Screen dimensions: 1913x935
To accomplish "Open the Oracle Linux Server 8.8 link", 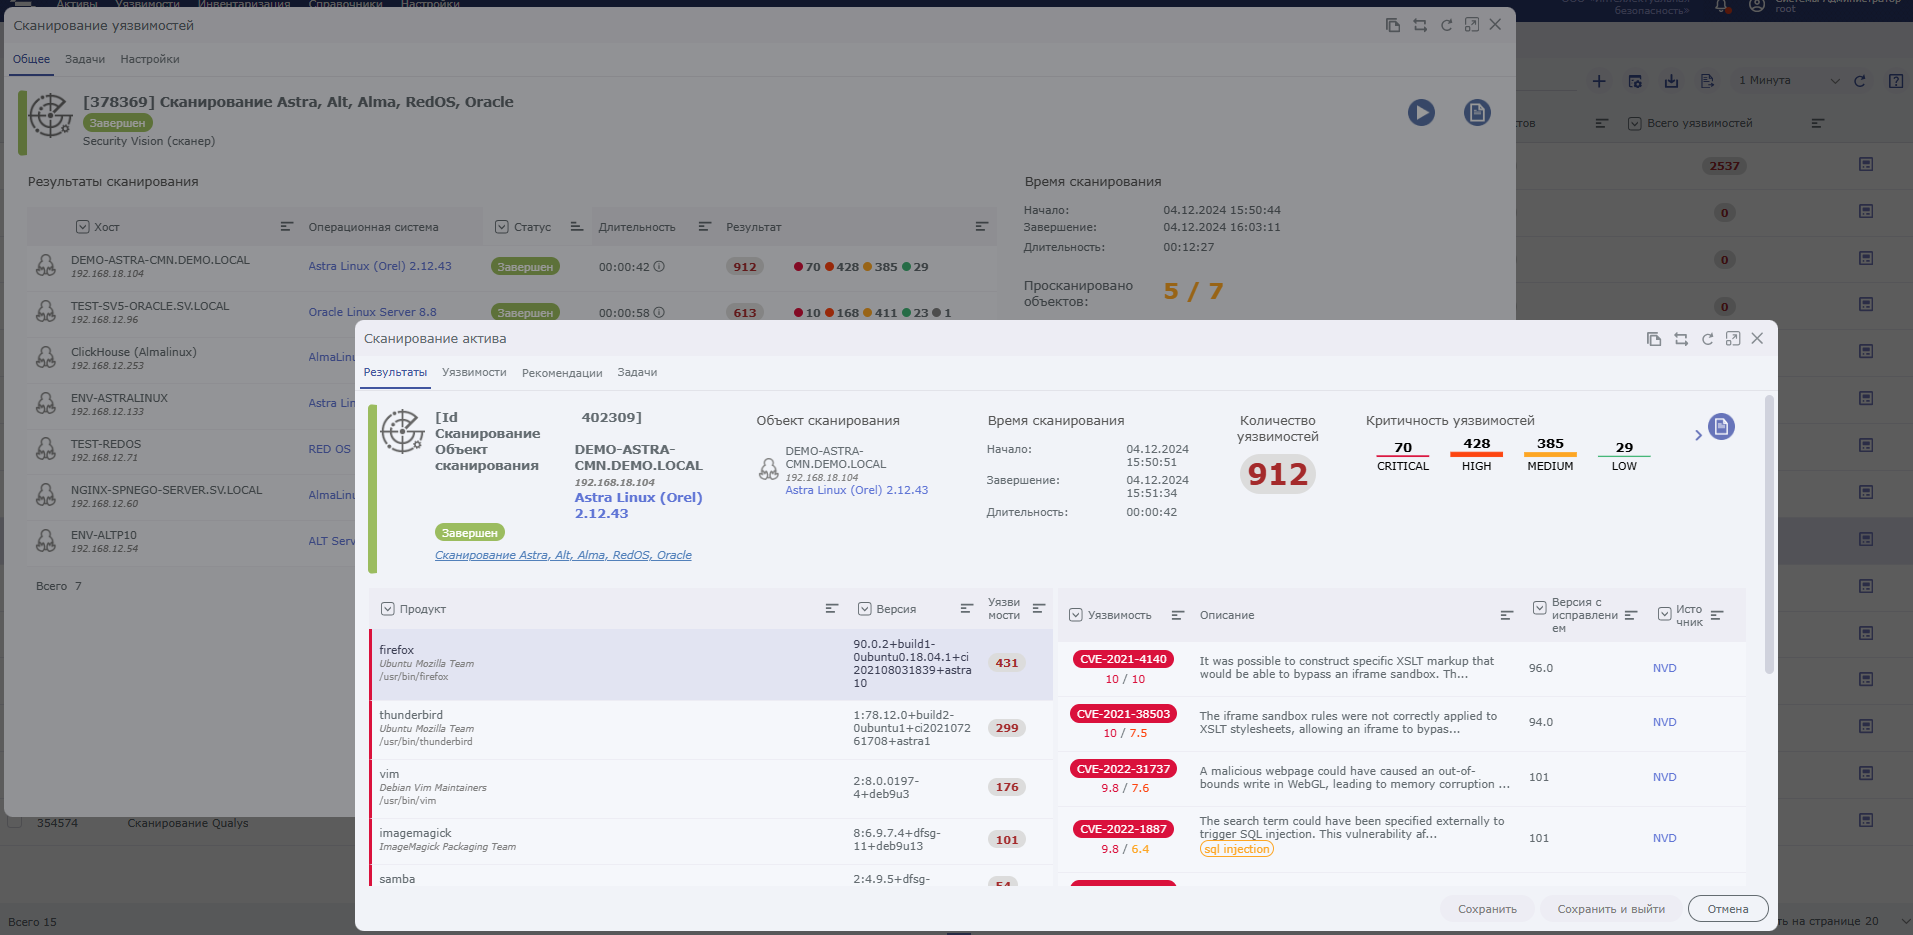I will tap(372, 312).
